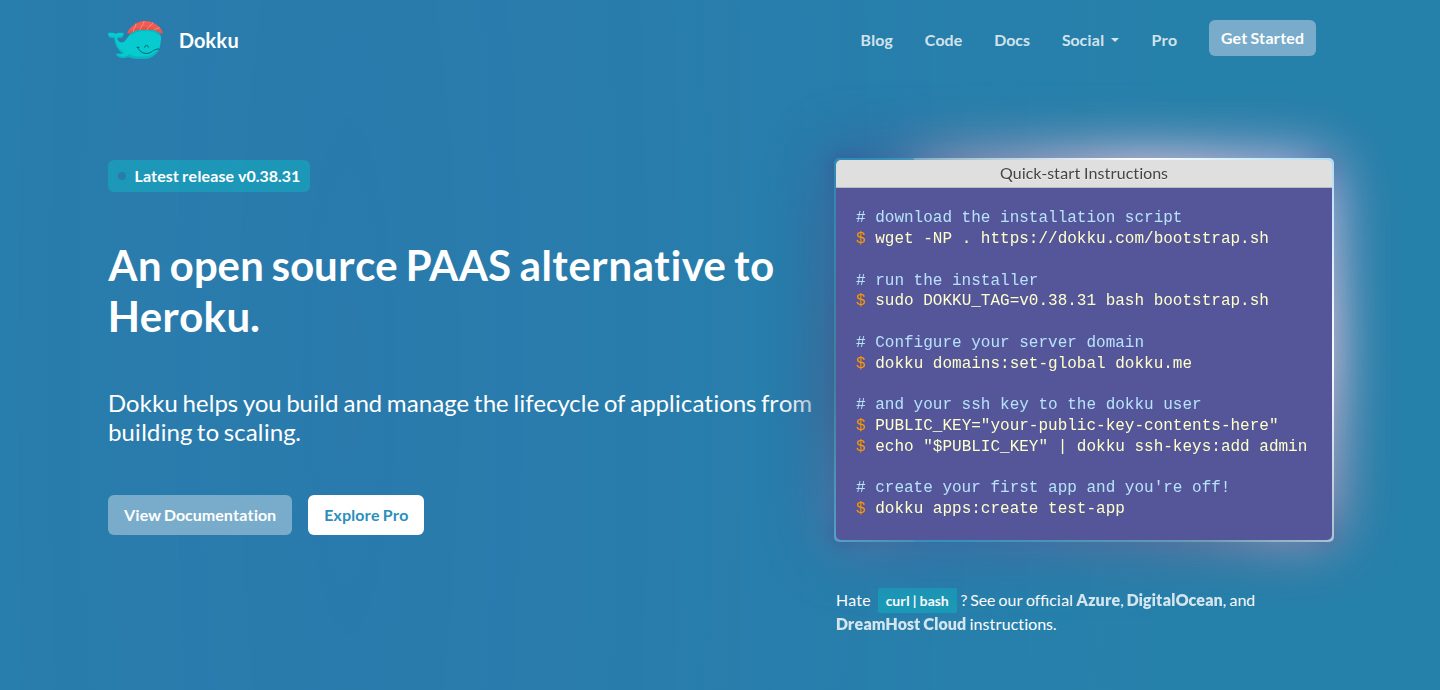
Task: Visit the Pro nav link
Action: click(x=1164, y=41)
